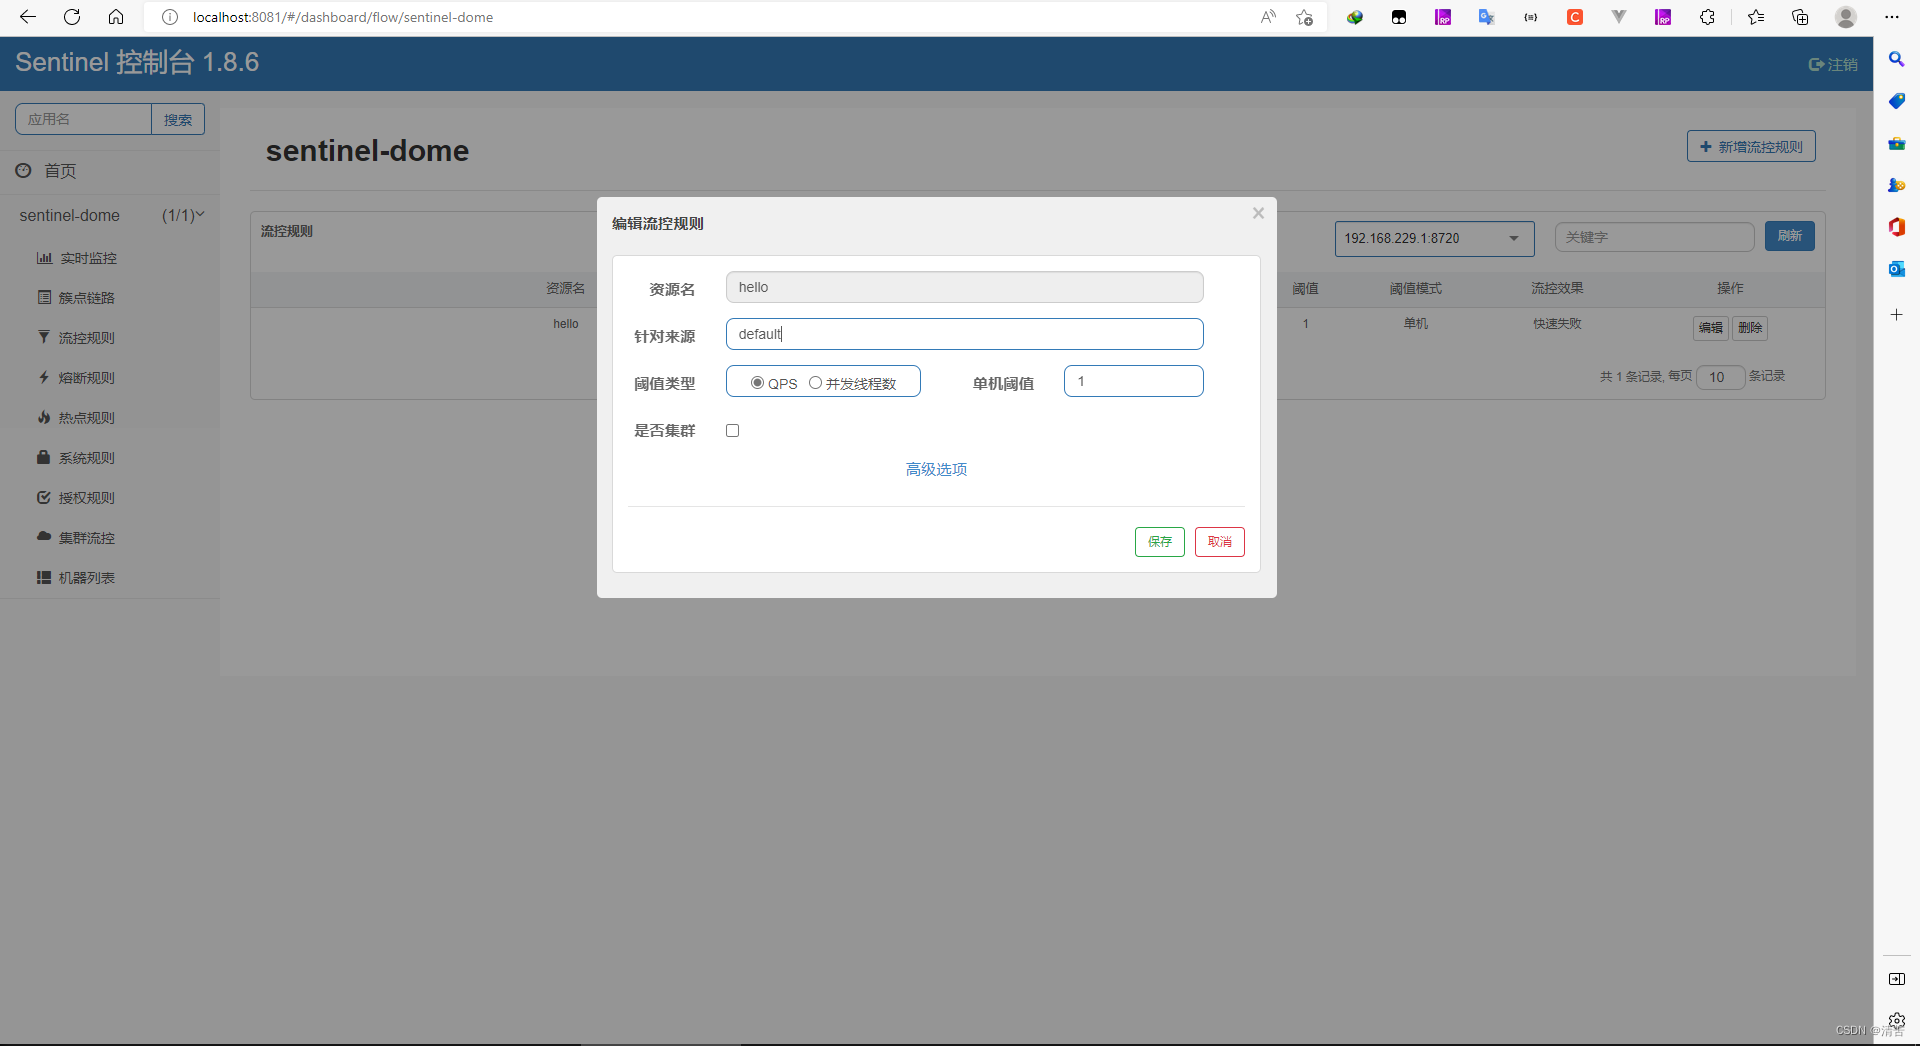Open the sidebar Outlook icon
Image resolution: width=1920 pixels, height=1046 pixels.
pyautogui.click(x=1896, y=269)
